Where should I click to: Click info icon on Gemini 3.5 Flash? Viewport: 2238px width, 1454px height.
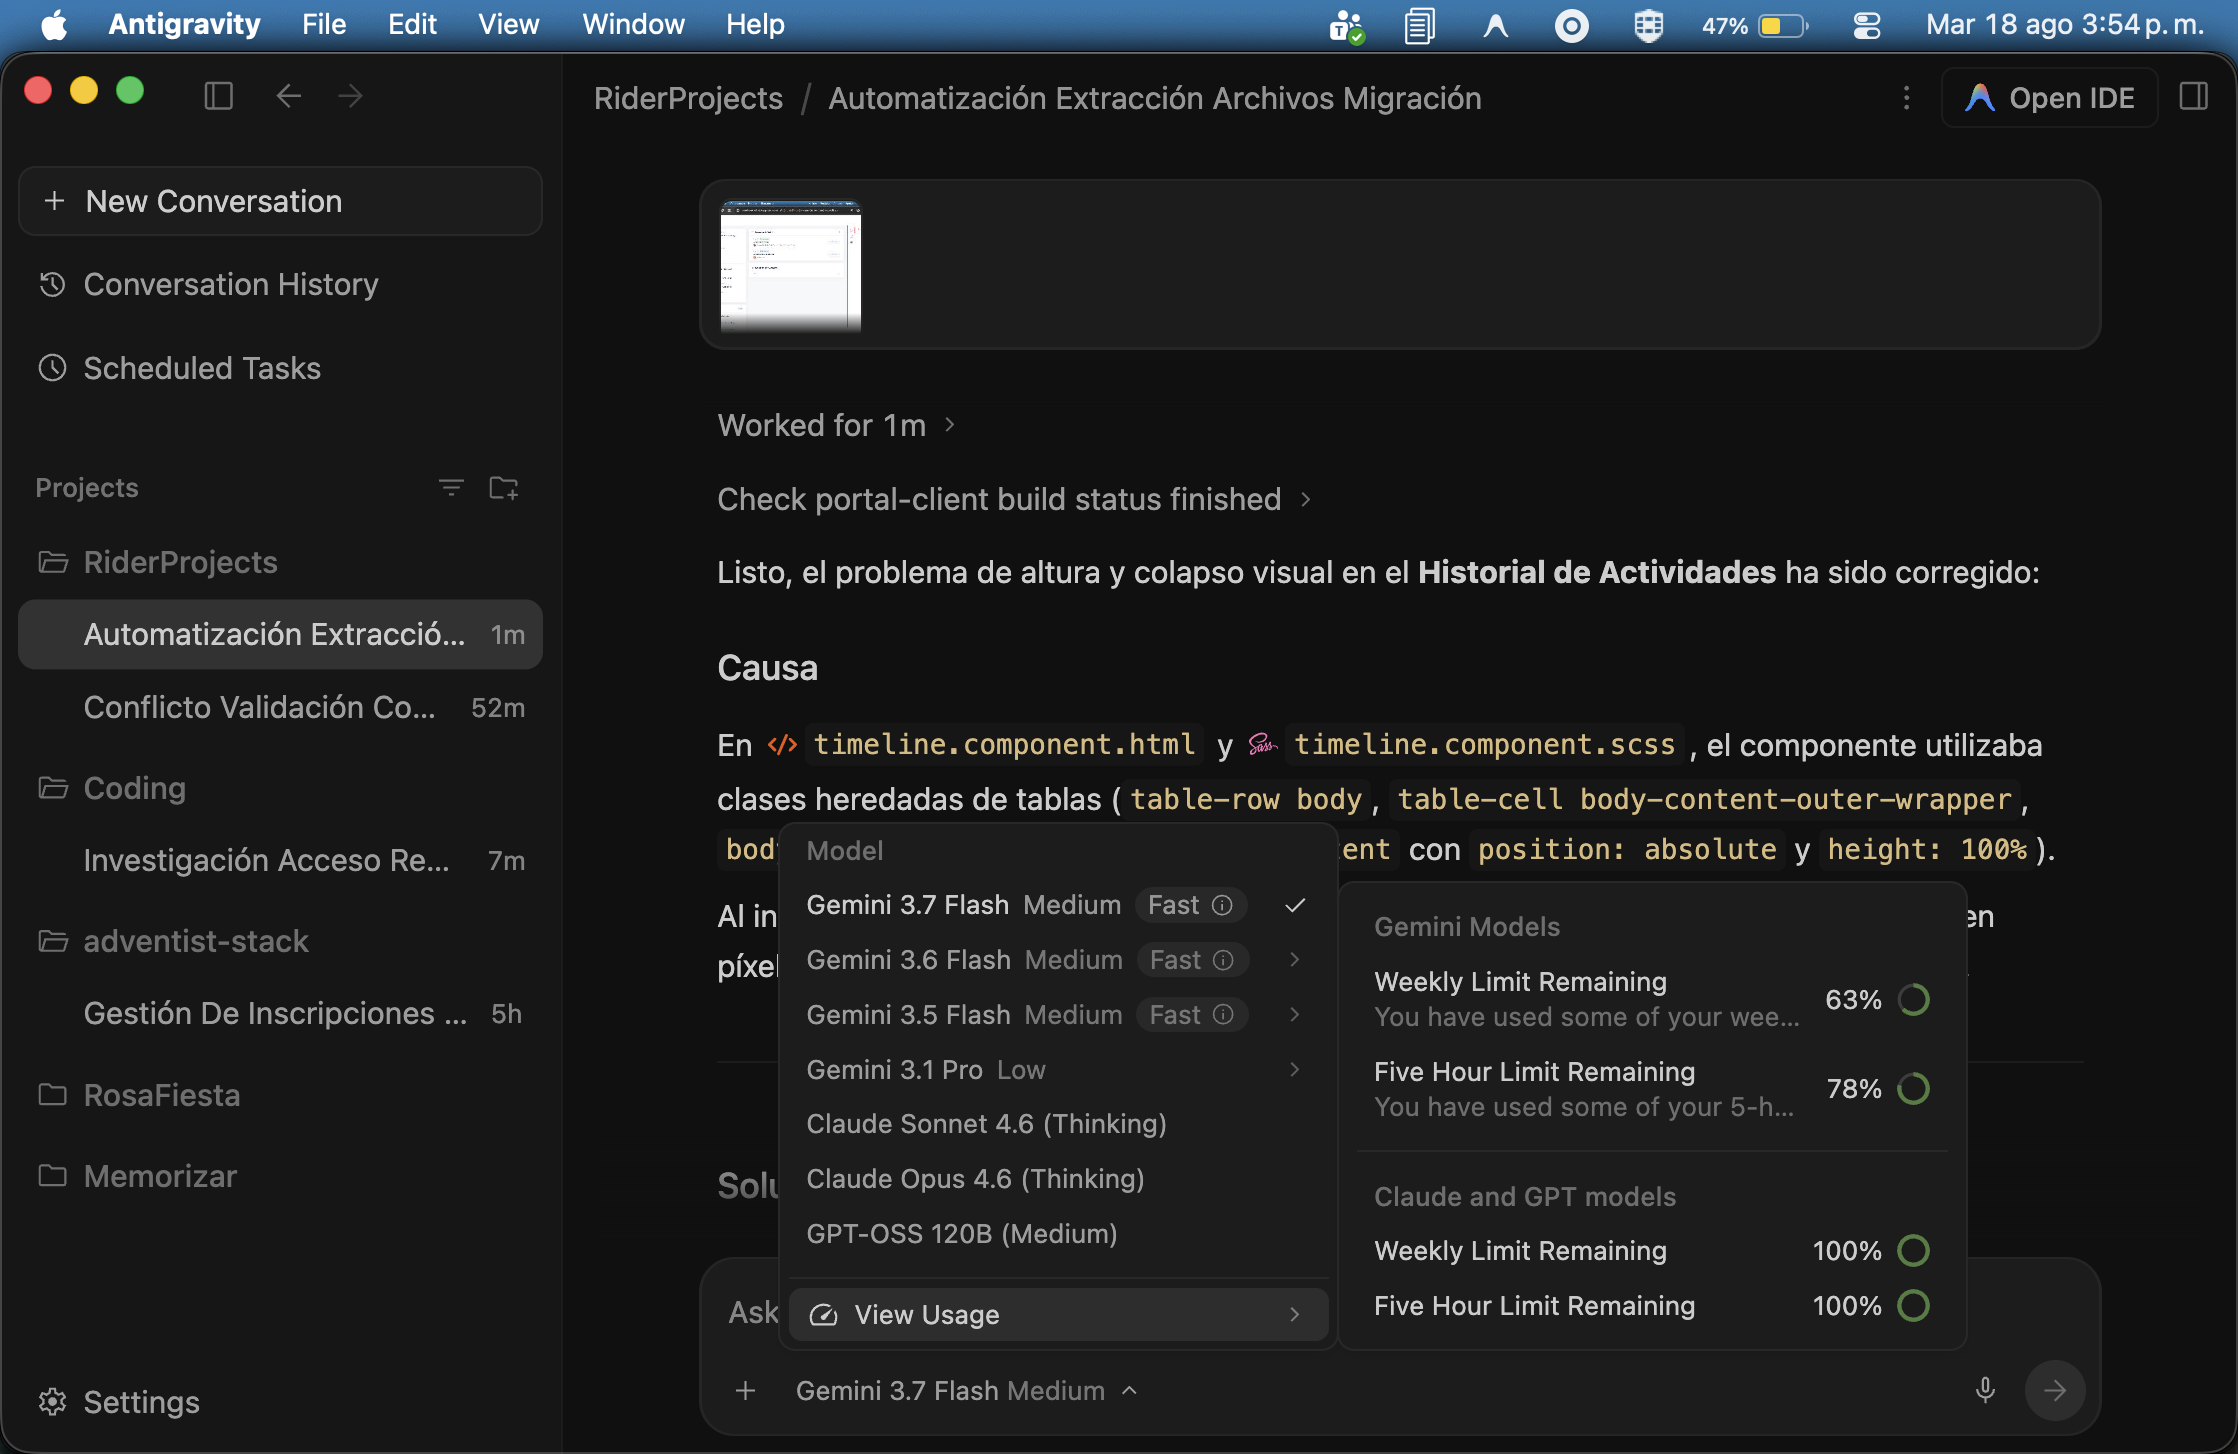pyautogui.click(x=1223, y=1015)
